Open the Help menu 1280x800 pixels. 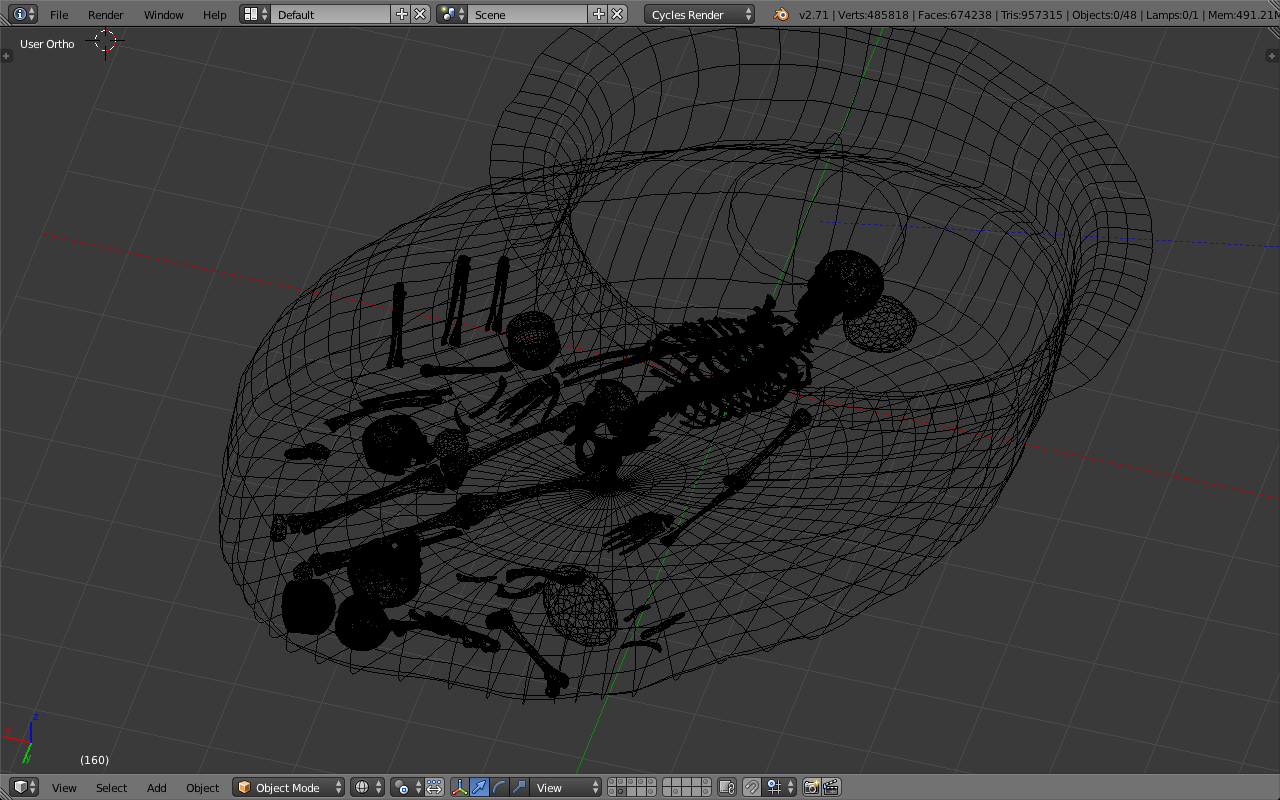tap(214, 15)
